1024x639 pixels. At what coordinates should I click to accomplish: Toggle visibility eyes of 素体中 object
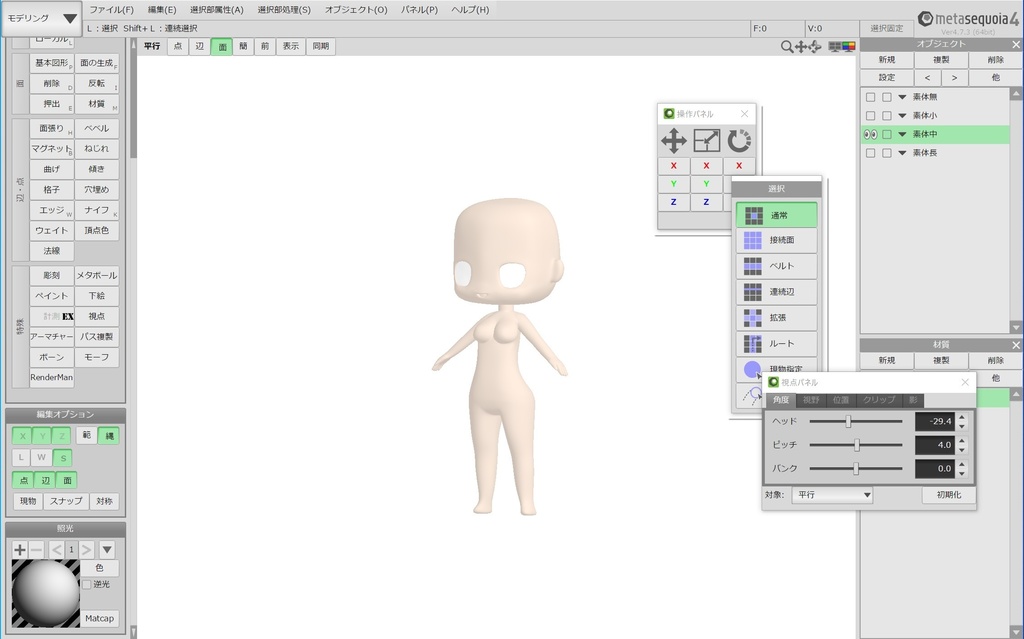(x=871, y=135)
